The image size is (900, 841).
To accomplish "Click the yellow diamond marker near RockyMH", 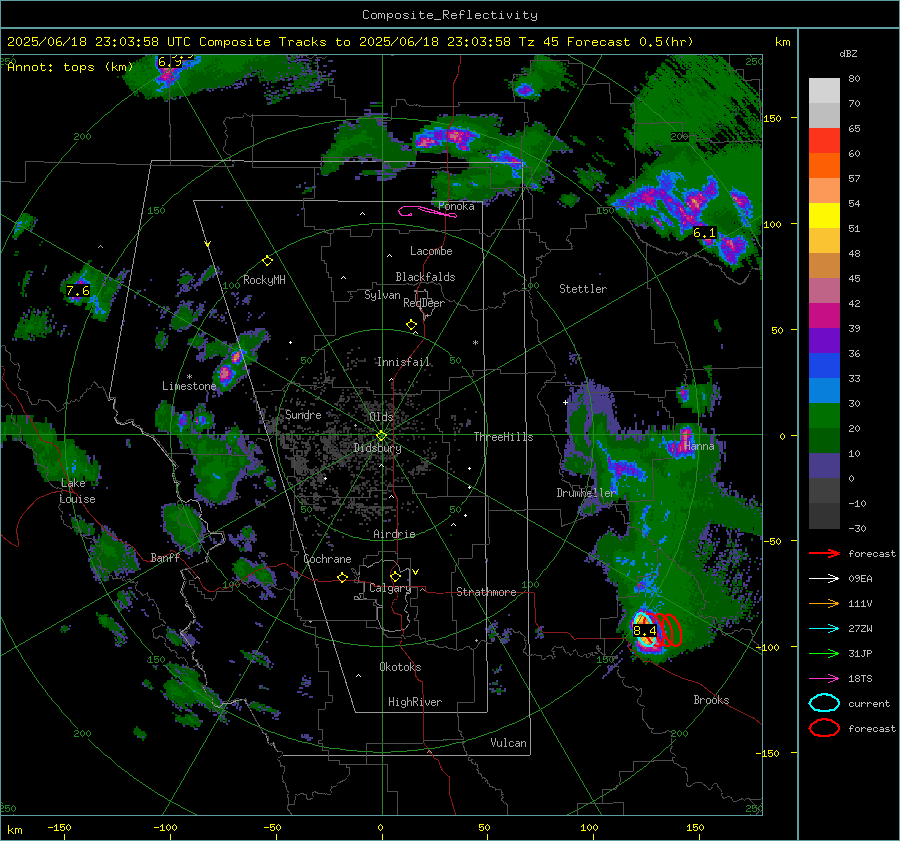I will (x=267, y=261).
